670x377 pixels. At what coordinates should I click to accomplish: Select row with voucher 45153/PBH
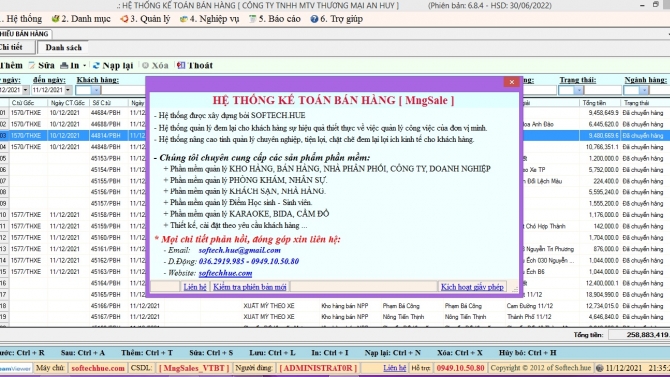coord(105,158)
